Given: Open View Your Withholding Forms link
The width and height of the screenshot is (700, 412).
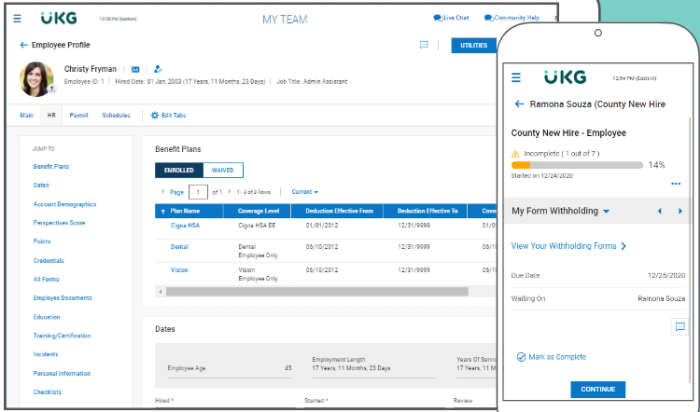Looking at the screenshot, I should tap(568, 246).
